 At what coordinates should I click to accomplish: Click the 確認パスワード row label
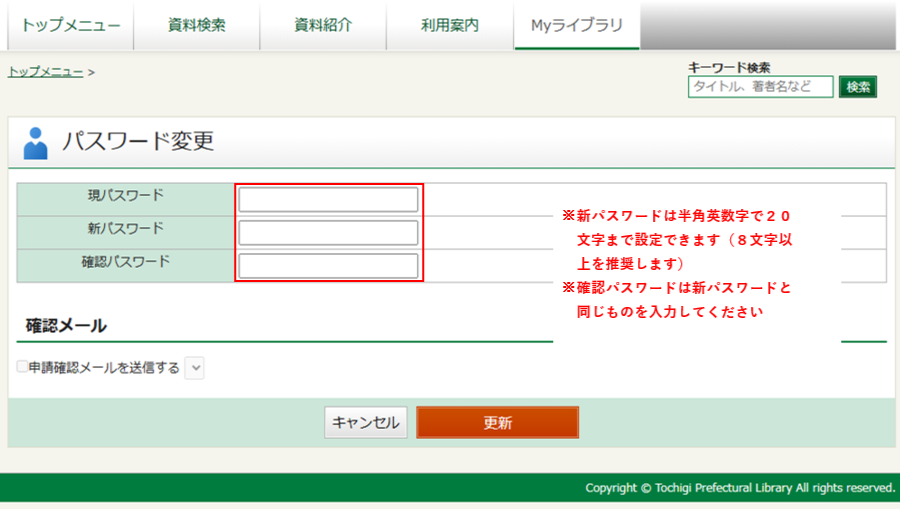click(x=126, y=262)
